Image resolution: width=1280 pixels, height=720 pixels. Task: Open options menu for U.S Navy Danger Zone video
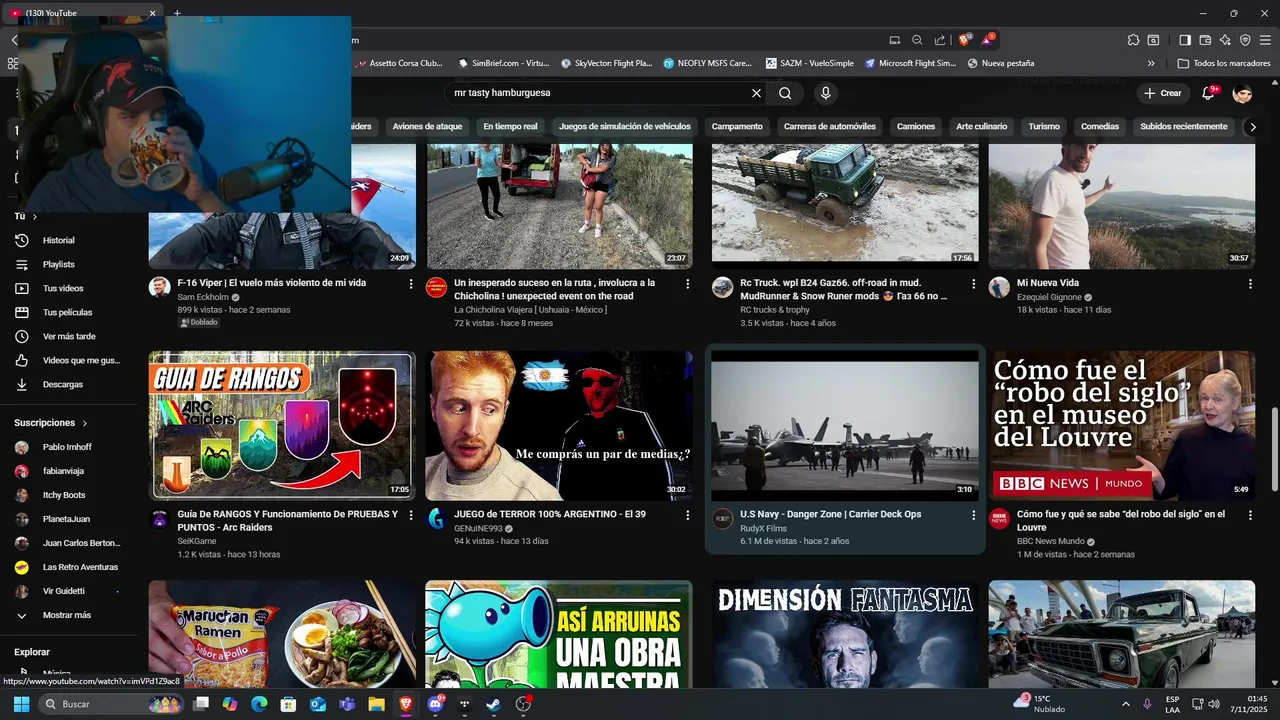[x=973, y=515]
